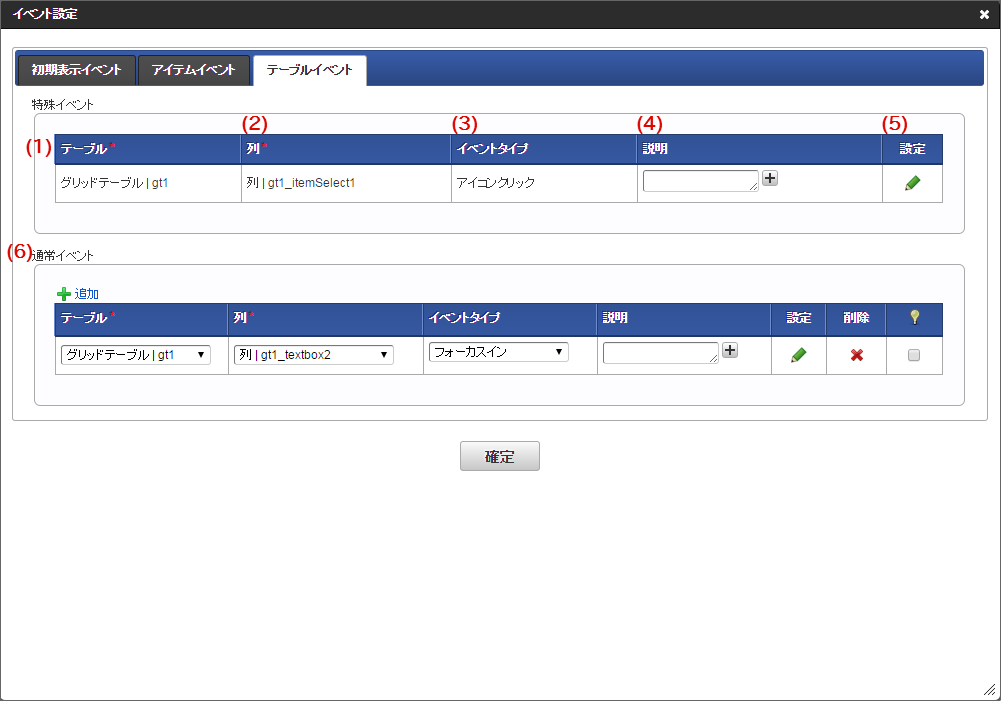The height and width of the screenshot is (701, 1001).
Task: Click the green plus add icon
Action: pos(64,294)
